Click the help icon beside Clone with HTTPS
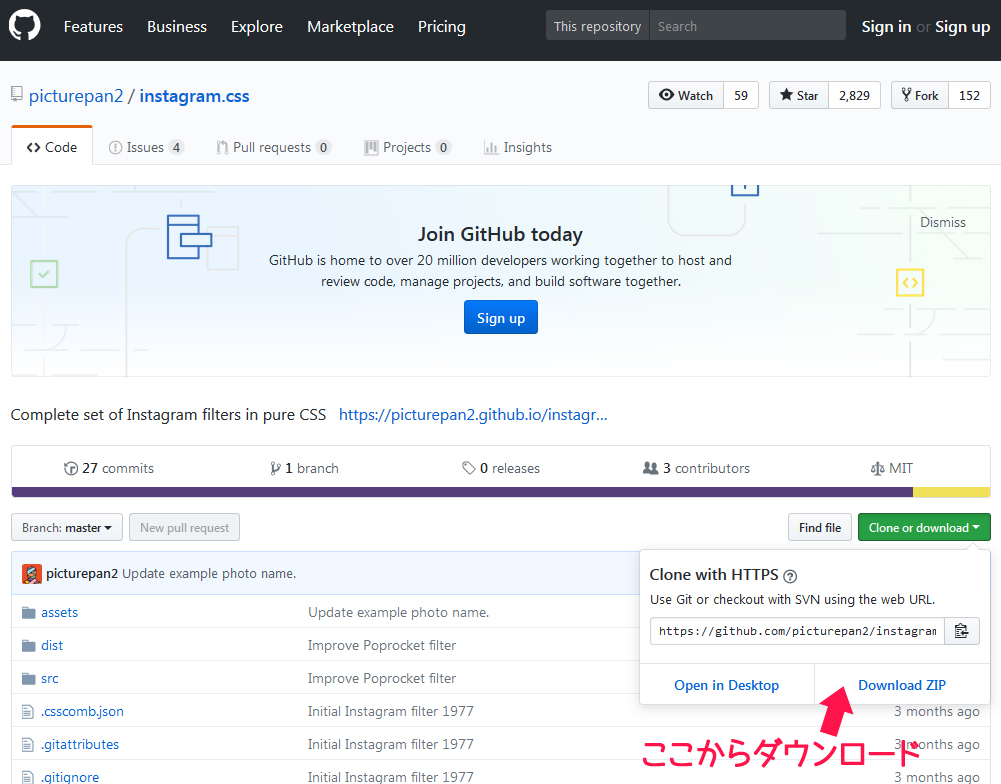This screenshot has height=784, width=1001. click(x=790, y=576)
